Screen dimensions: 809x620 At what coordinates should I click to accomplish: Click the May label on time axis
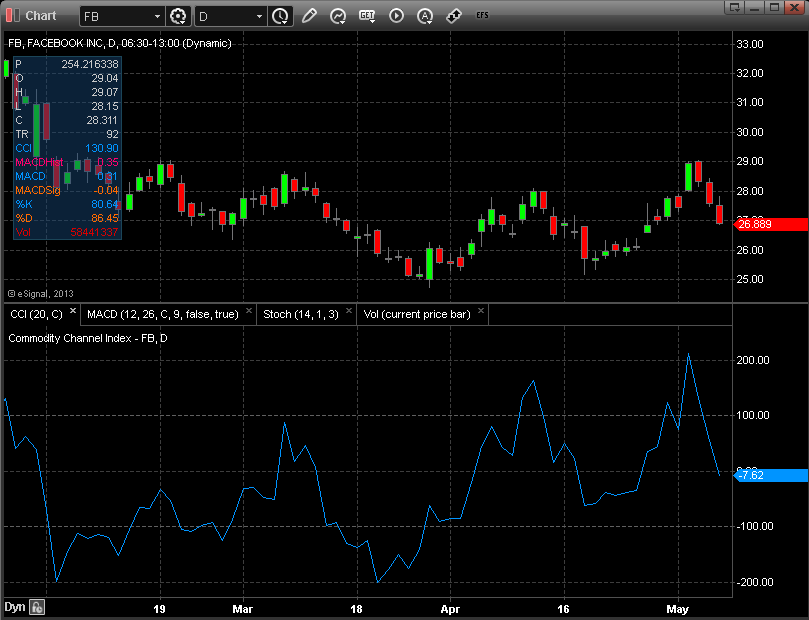pos(677,609)
